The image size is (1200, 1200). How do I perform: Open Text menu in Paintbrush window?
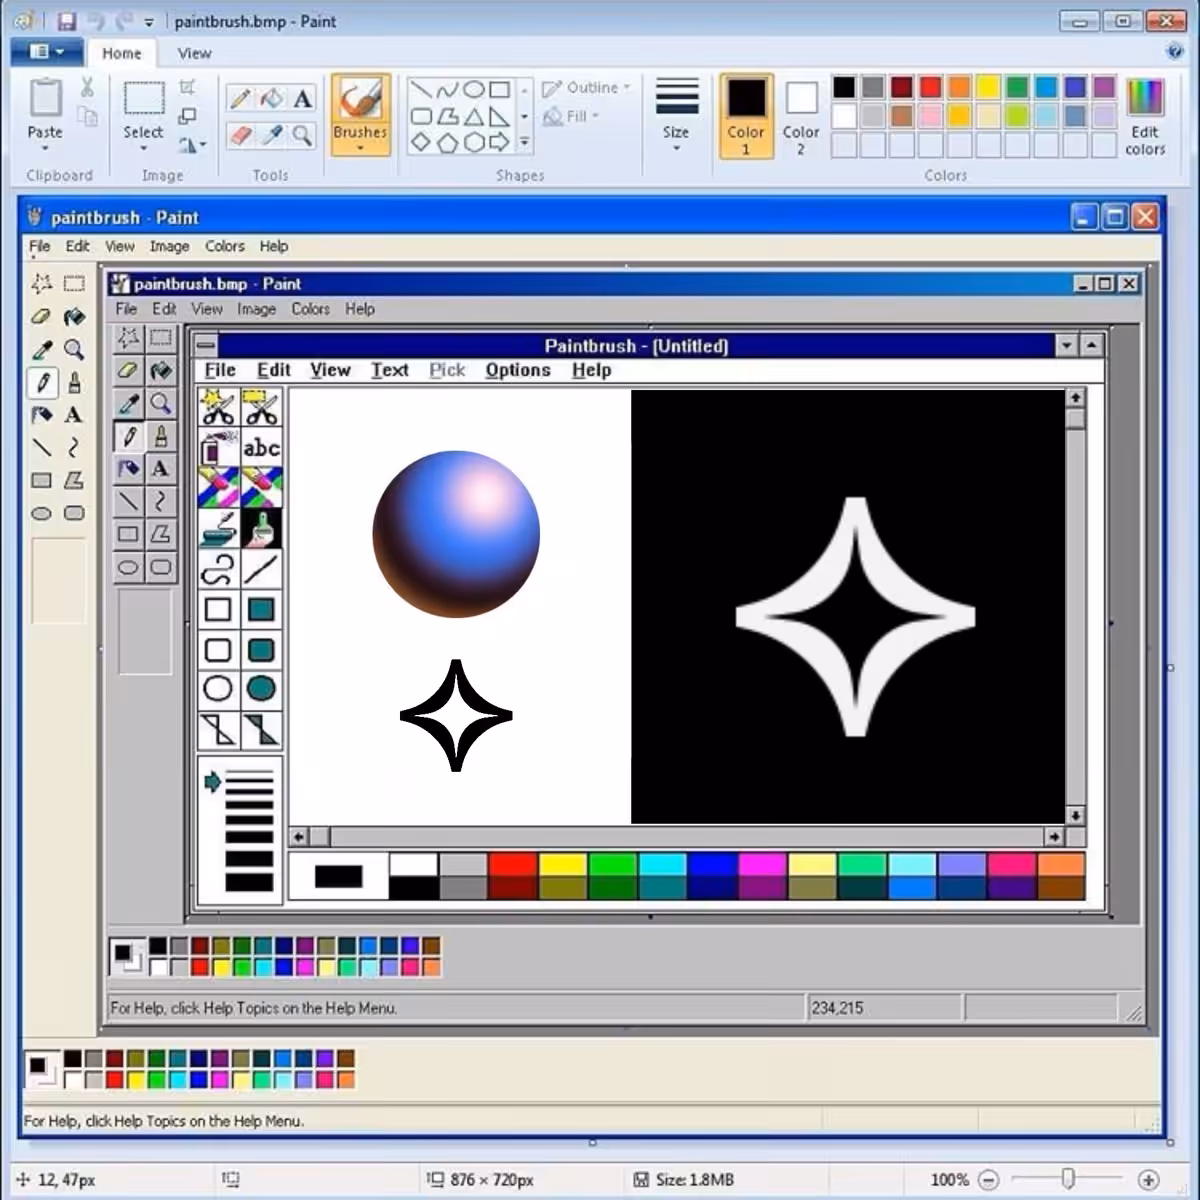390,370
